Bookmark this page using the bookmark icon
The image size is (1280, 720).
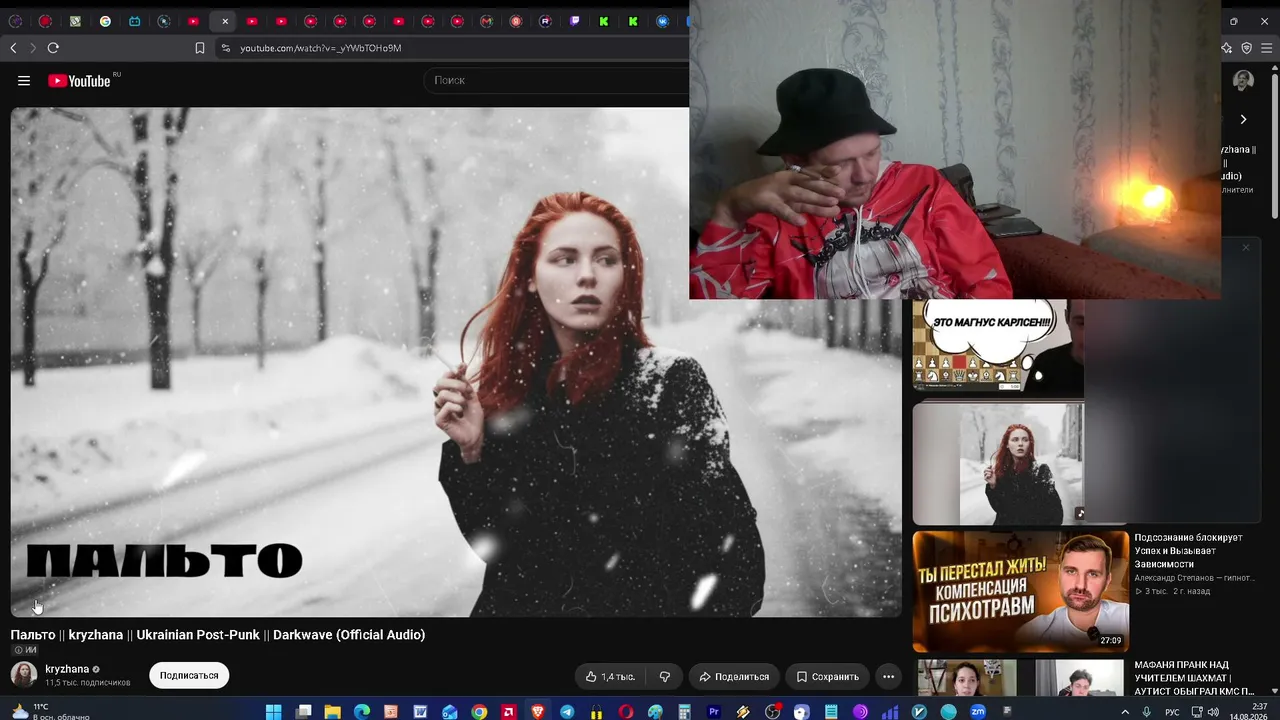[200, 48]
